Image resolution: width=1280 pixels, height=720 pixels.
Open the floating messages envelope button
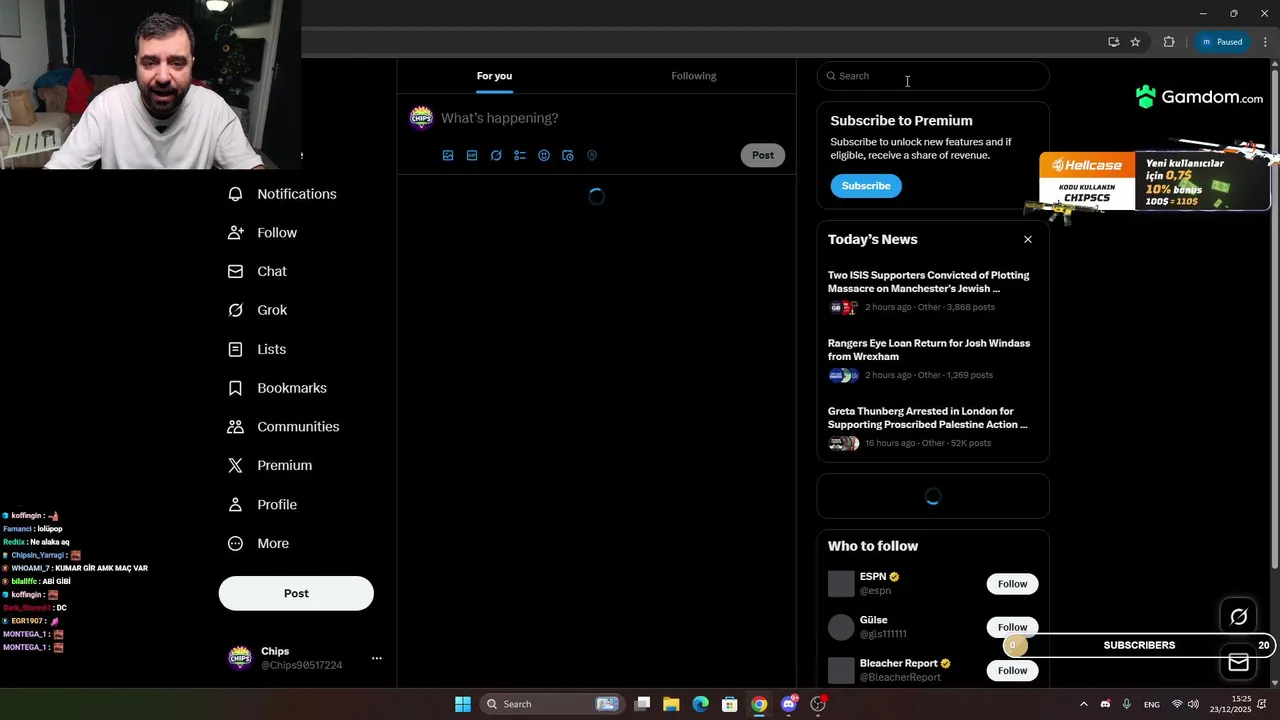tap(1238, 662)
